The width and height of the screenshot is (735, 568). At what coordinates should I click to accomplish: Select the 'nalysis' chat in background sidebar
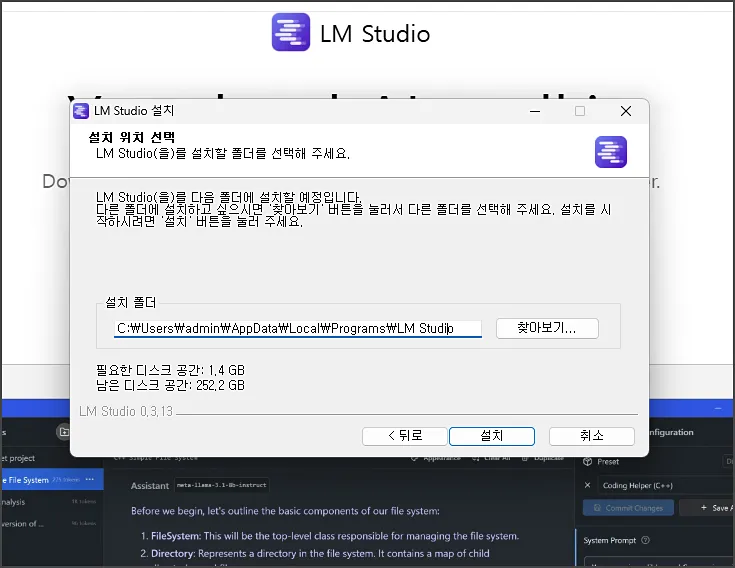point(52,501)
